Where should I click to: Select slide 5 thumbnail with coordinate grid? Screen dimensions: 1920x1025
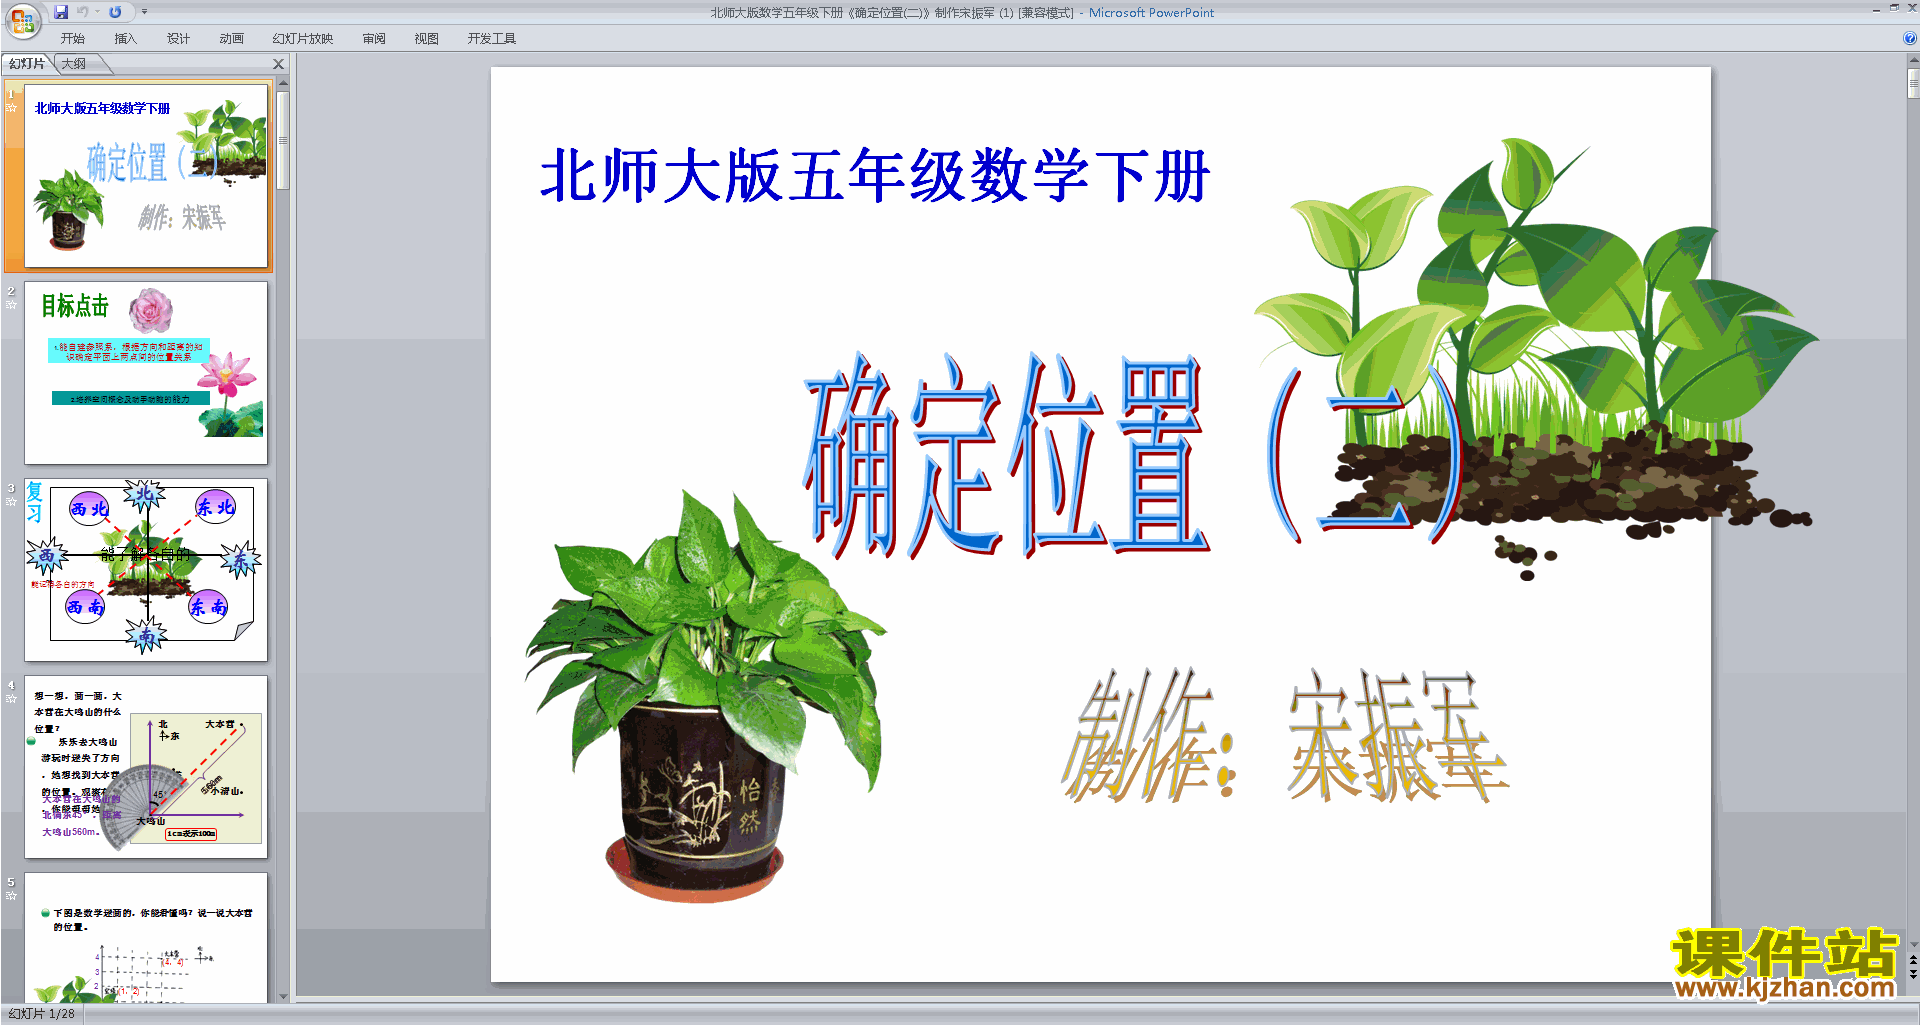[x=146, y=937]
